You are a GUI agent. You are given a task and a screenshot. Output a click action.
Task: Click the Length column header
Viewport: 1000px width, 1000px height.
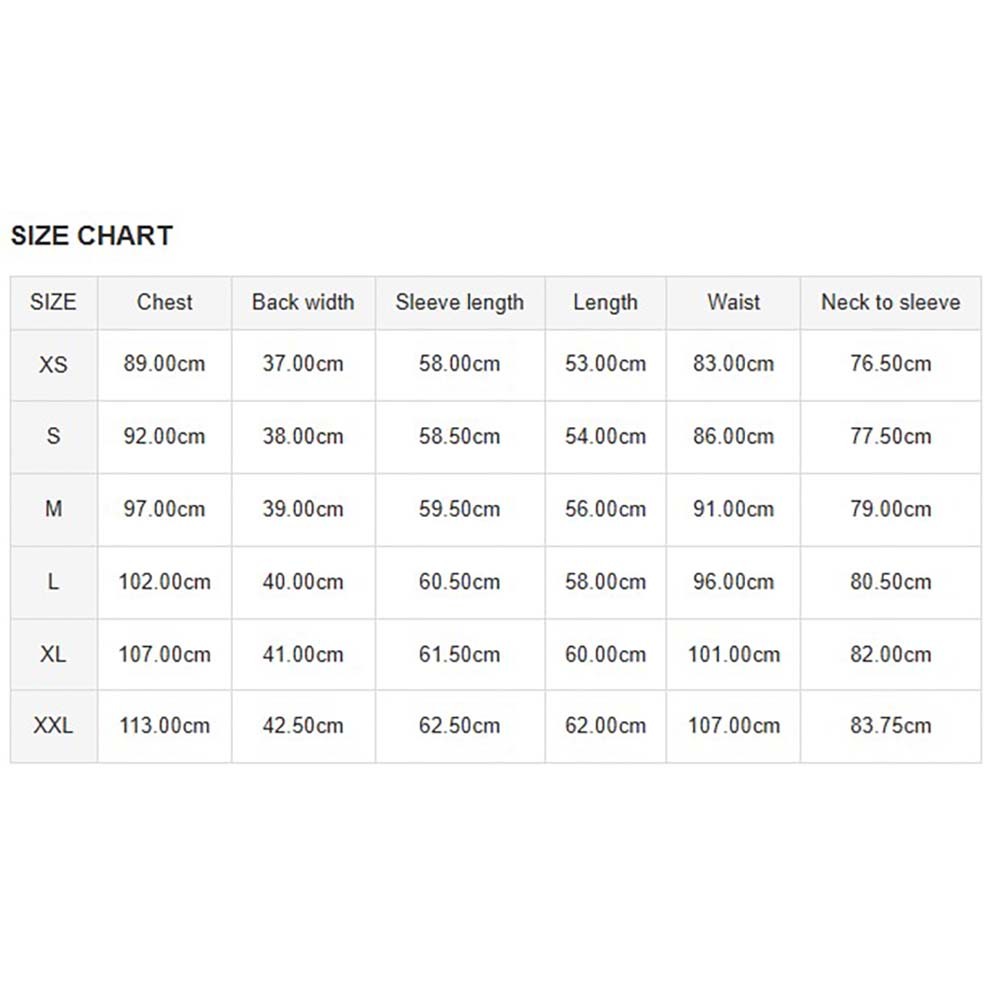(605, 302)
